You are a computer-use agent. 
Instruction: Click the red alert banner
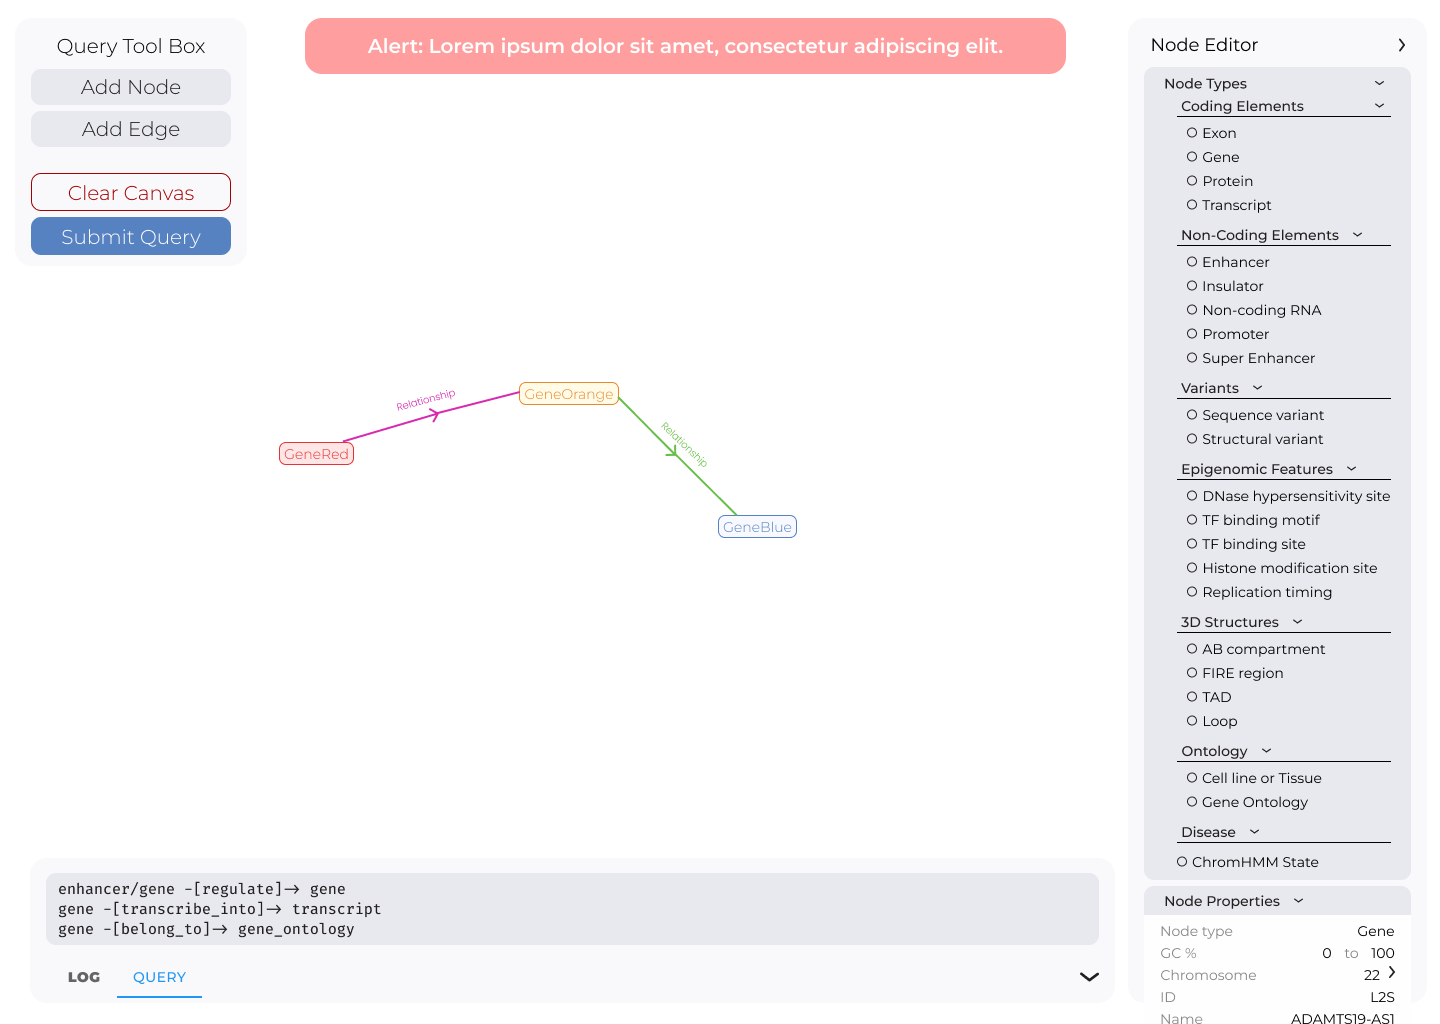(685, 46)
